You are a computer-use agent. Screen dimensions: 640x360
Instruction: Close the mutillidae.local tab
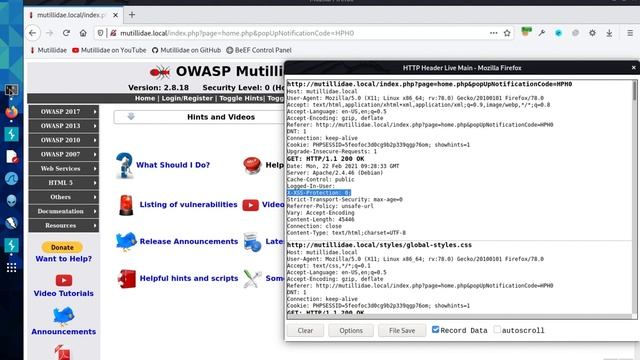coord(116,15)
